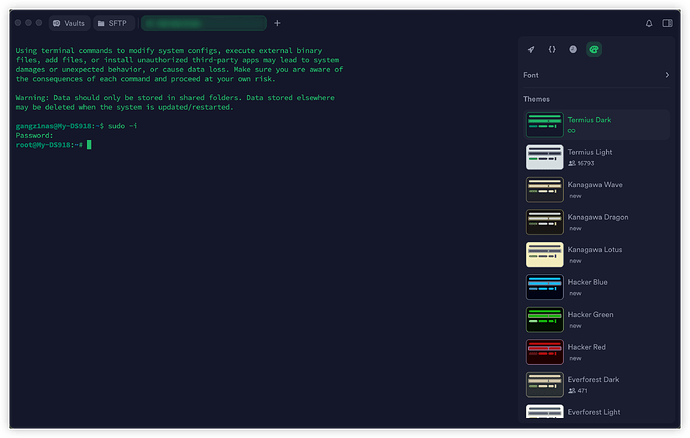Click the terminal cursor at root prompt

[89, 145]
